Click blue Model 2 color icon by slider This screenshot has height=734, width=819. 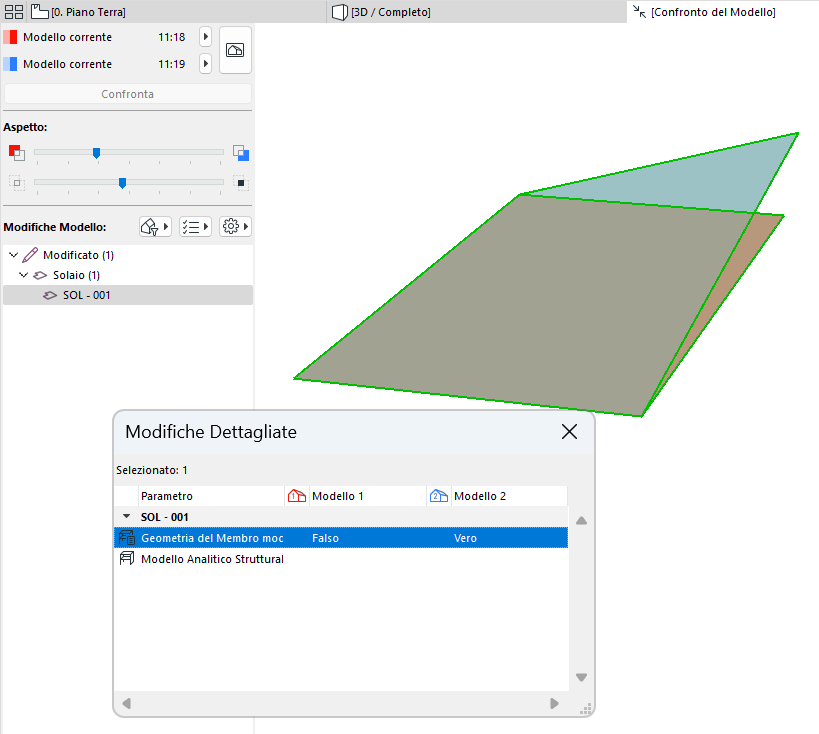coord(241,153)
